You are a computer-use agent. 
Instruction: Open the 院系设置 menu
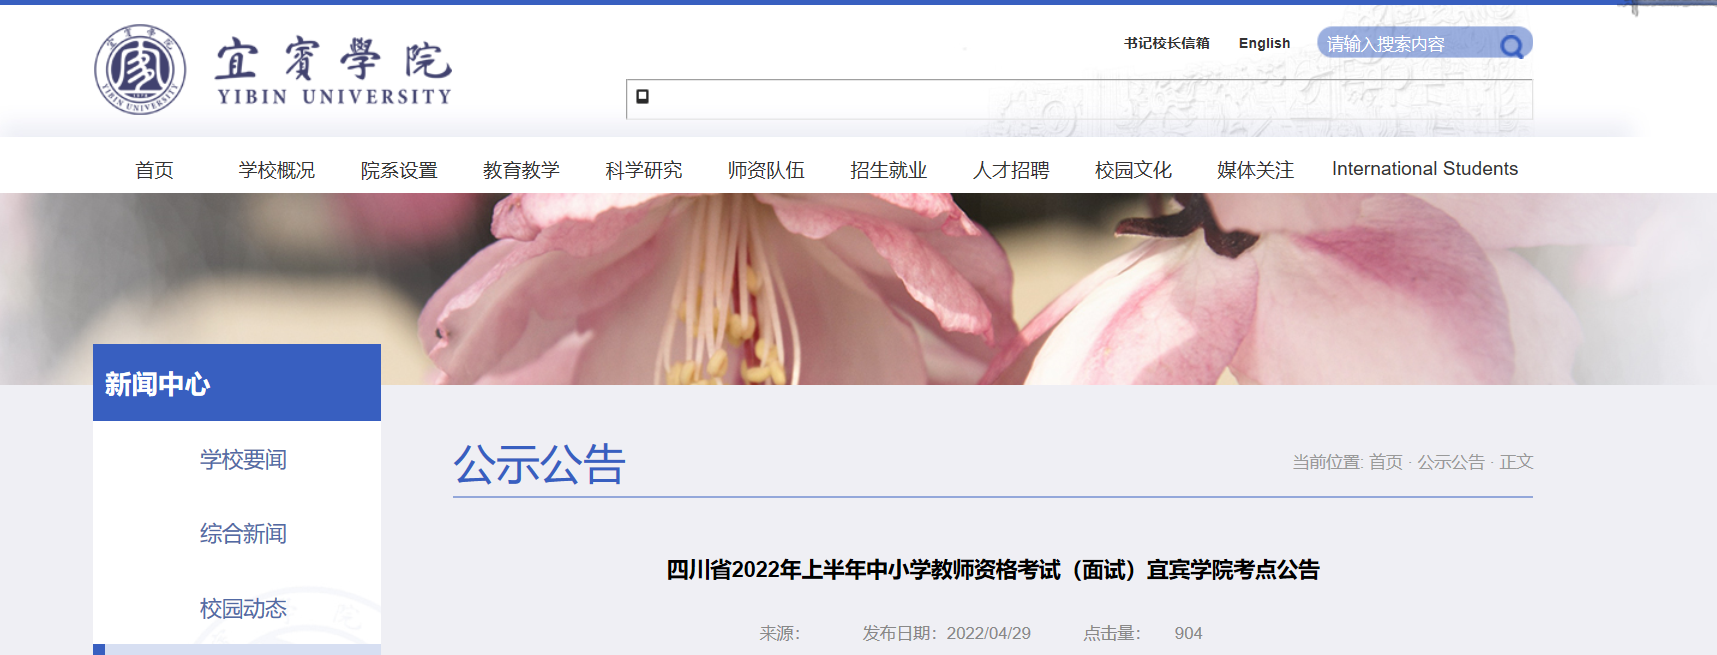[x=399, y=170]
